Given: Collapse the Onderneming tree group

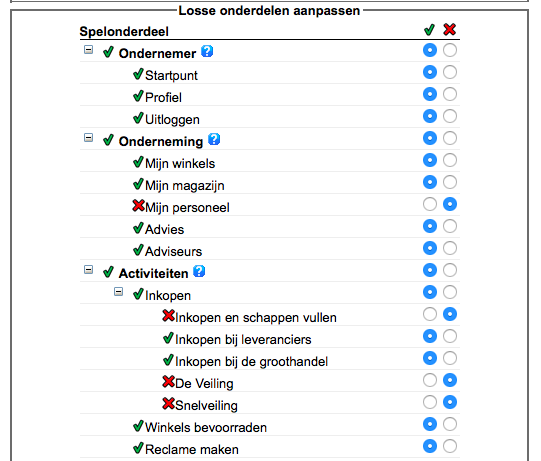Looking at the screenshot, I should click(x=88, y=138).
